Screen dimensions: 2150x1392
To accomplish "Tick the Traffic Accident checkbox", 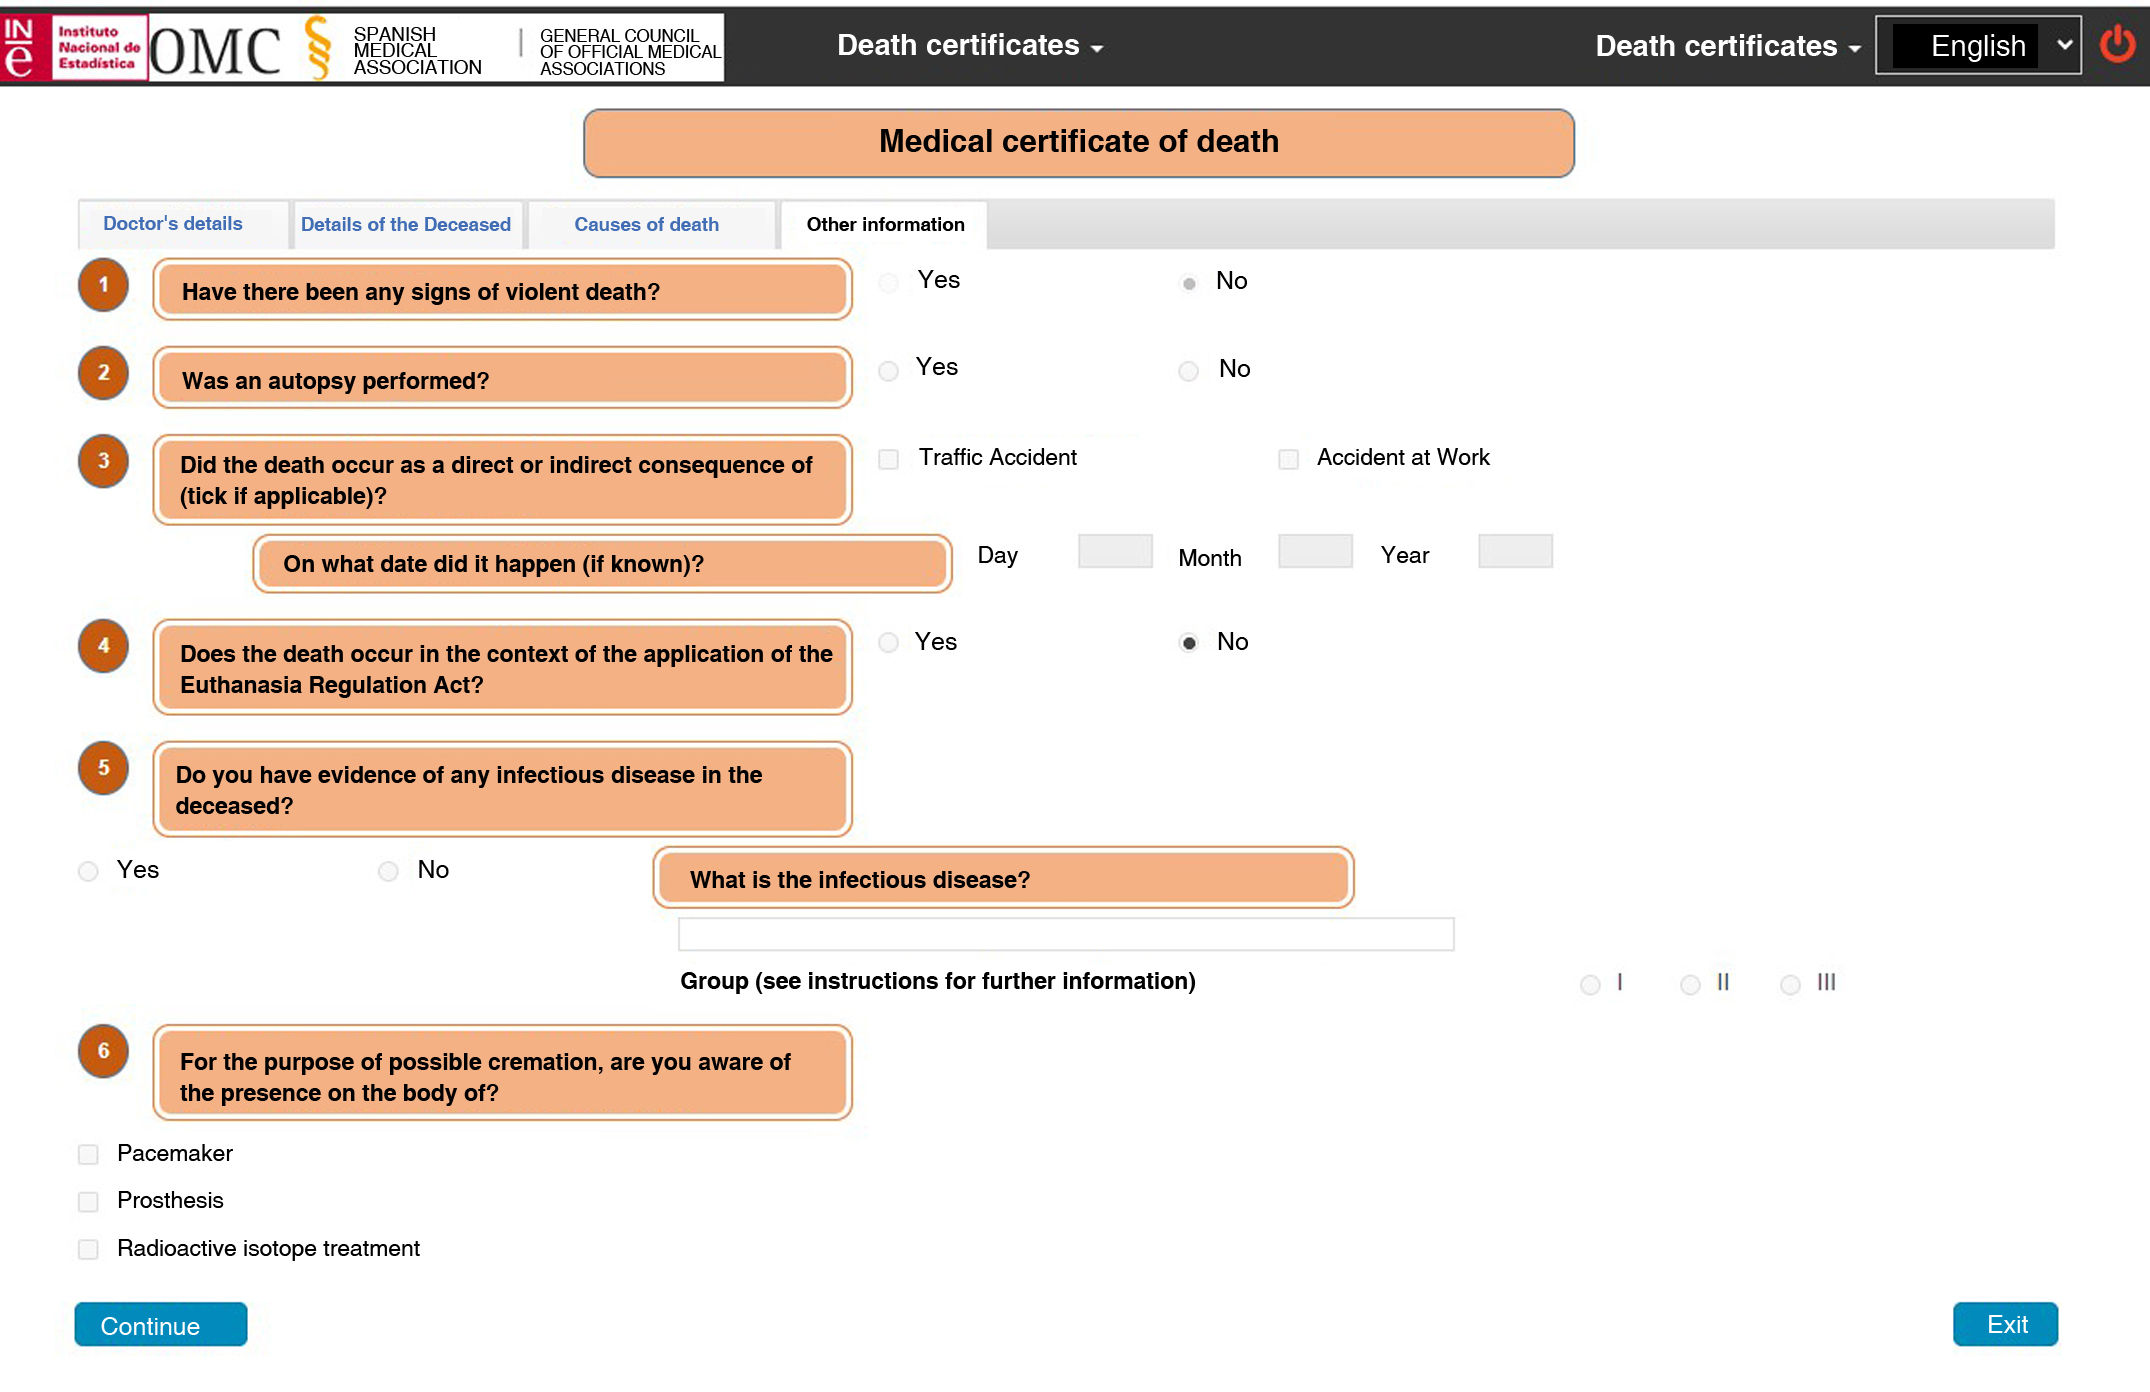I will pyautogui.click(x=888, y=459).
